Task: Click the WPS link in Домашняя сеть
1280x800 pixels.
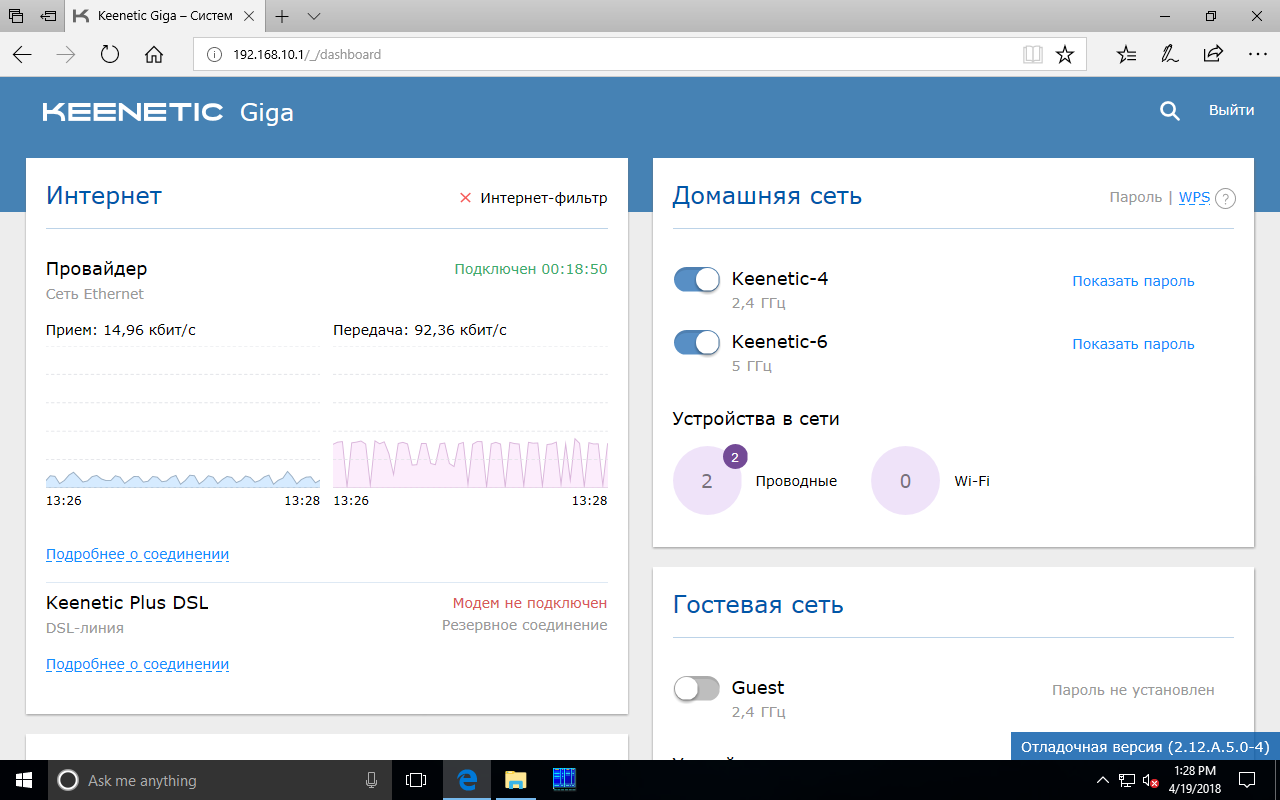Action: 1194,198
